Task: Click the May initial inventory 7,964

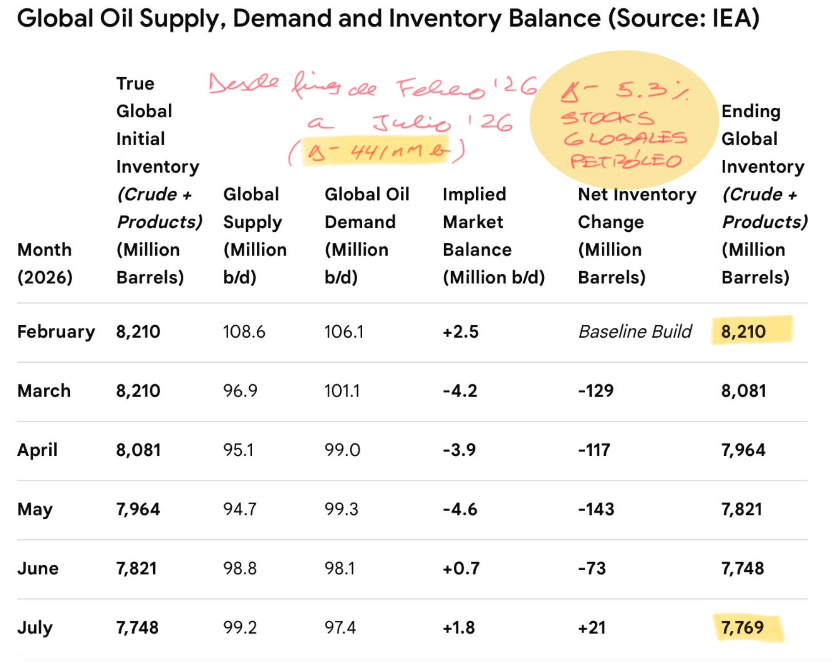Action: pyautogui.click(x=138, y=509)
